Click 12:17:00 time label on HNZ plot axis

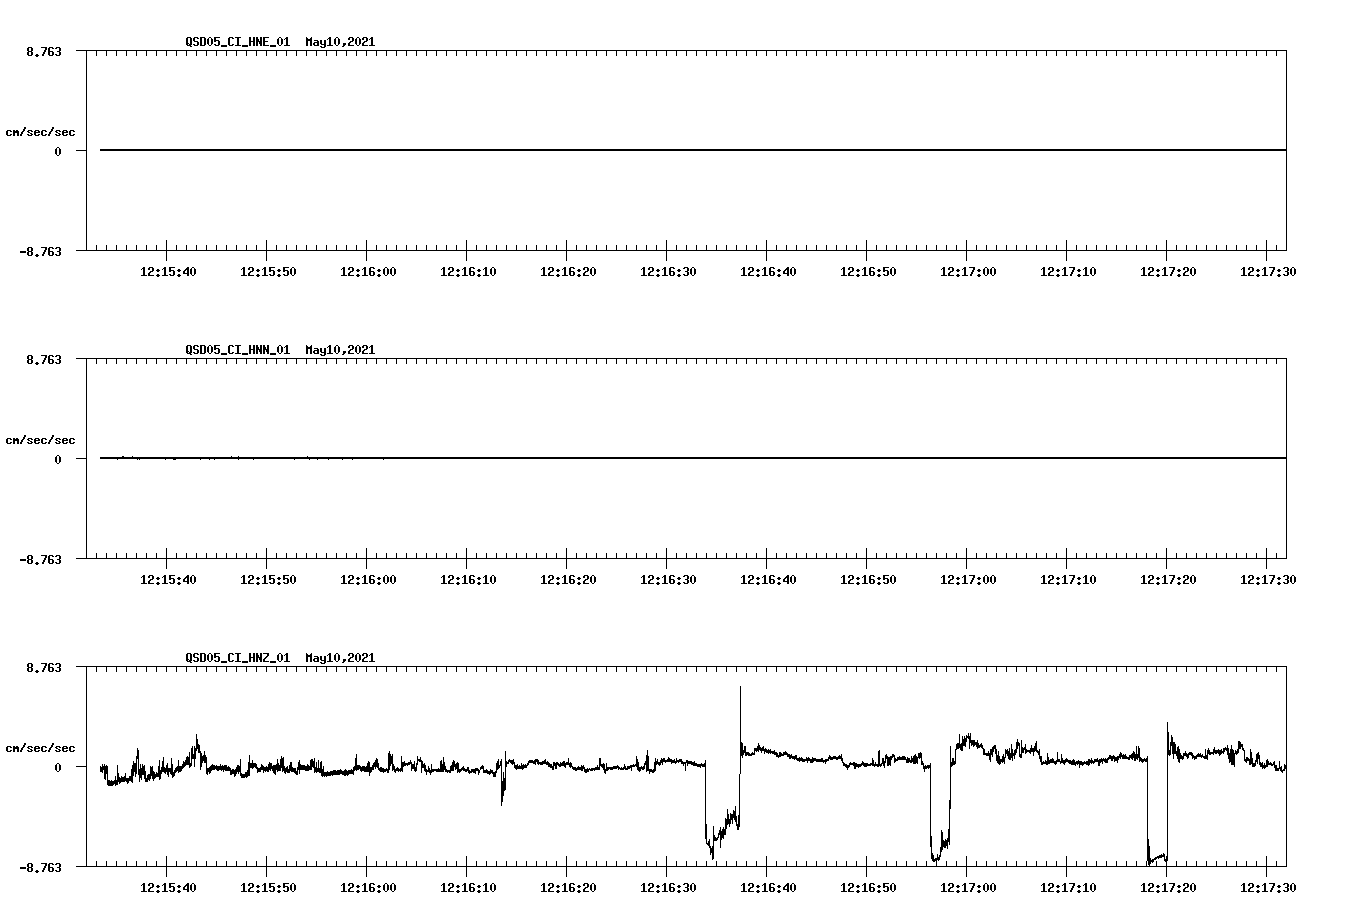[x=968, y=887]
